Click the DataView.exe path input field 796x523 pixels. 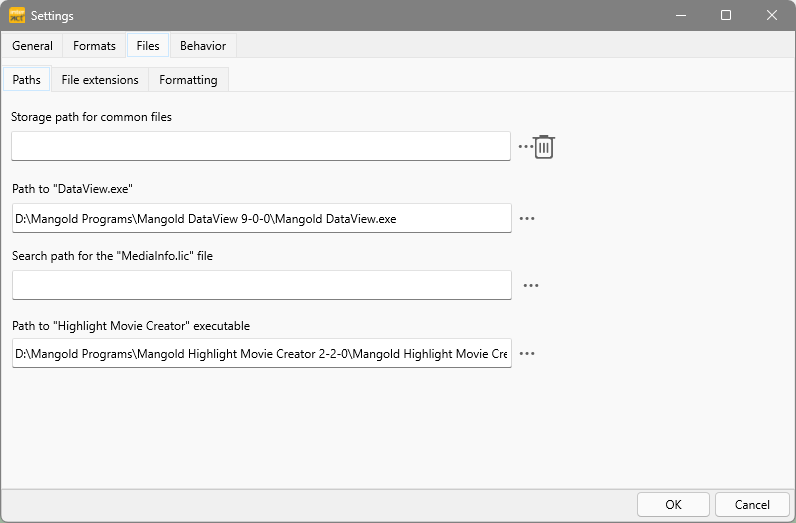[261, 218]
